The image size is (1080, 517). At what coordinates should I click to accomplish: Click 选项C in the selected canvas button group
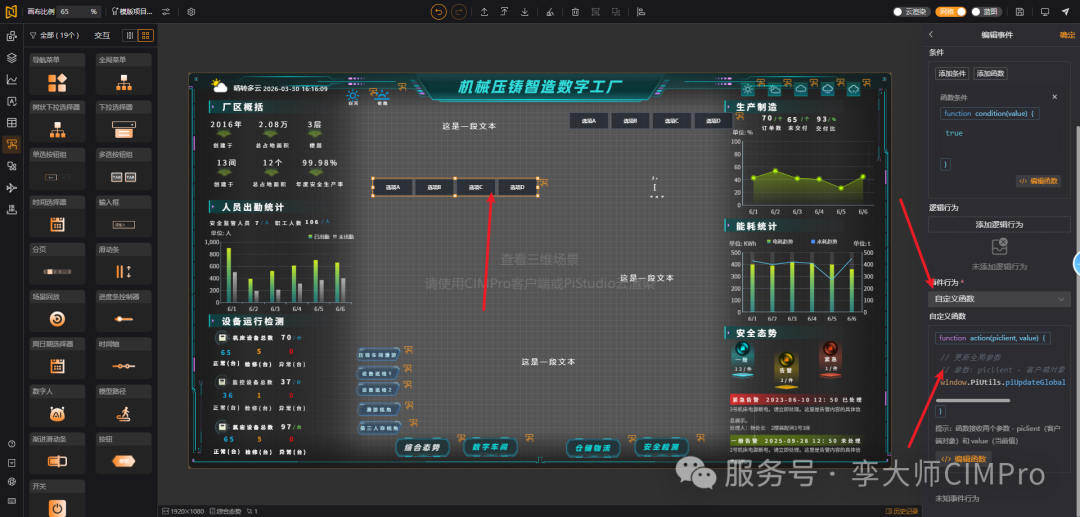point(476,187)
